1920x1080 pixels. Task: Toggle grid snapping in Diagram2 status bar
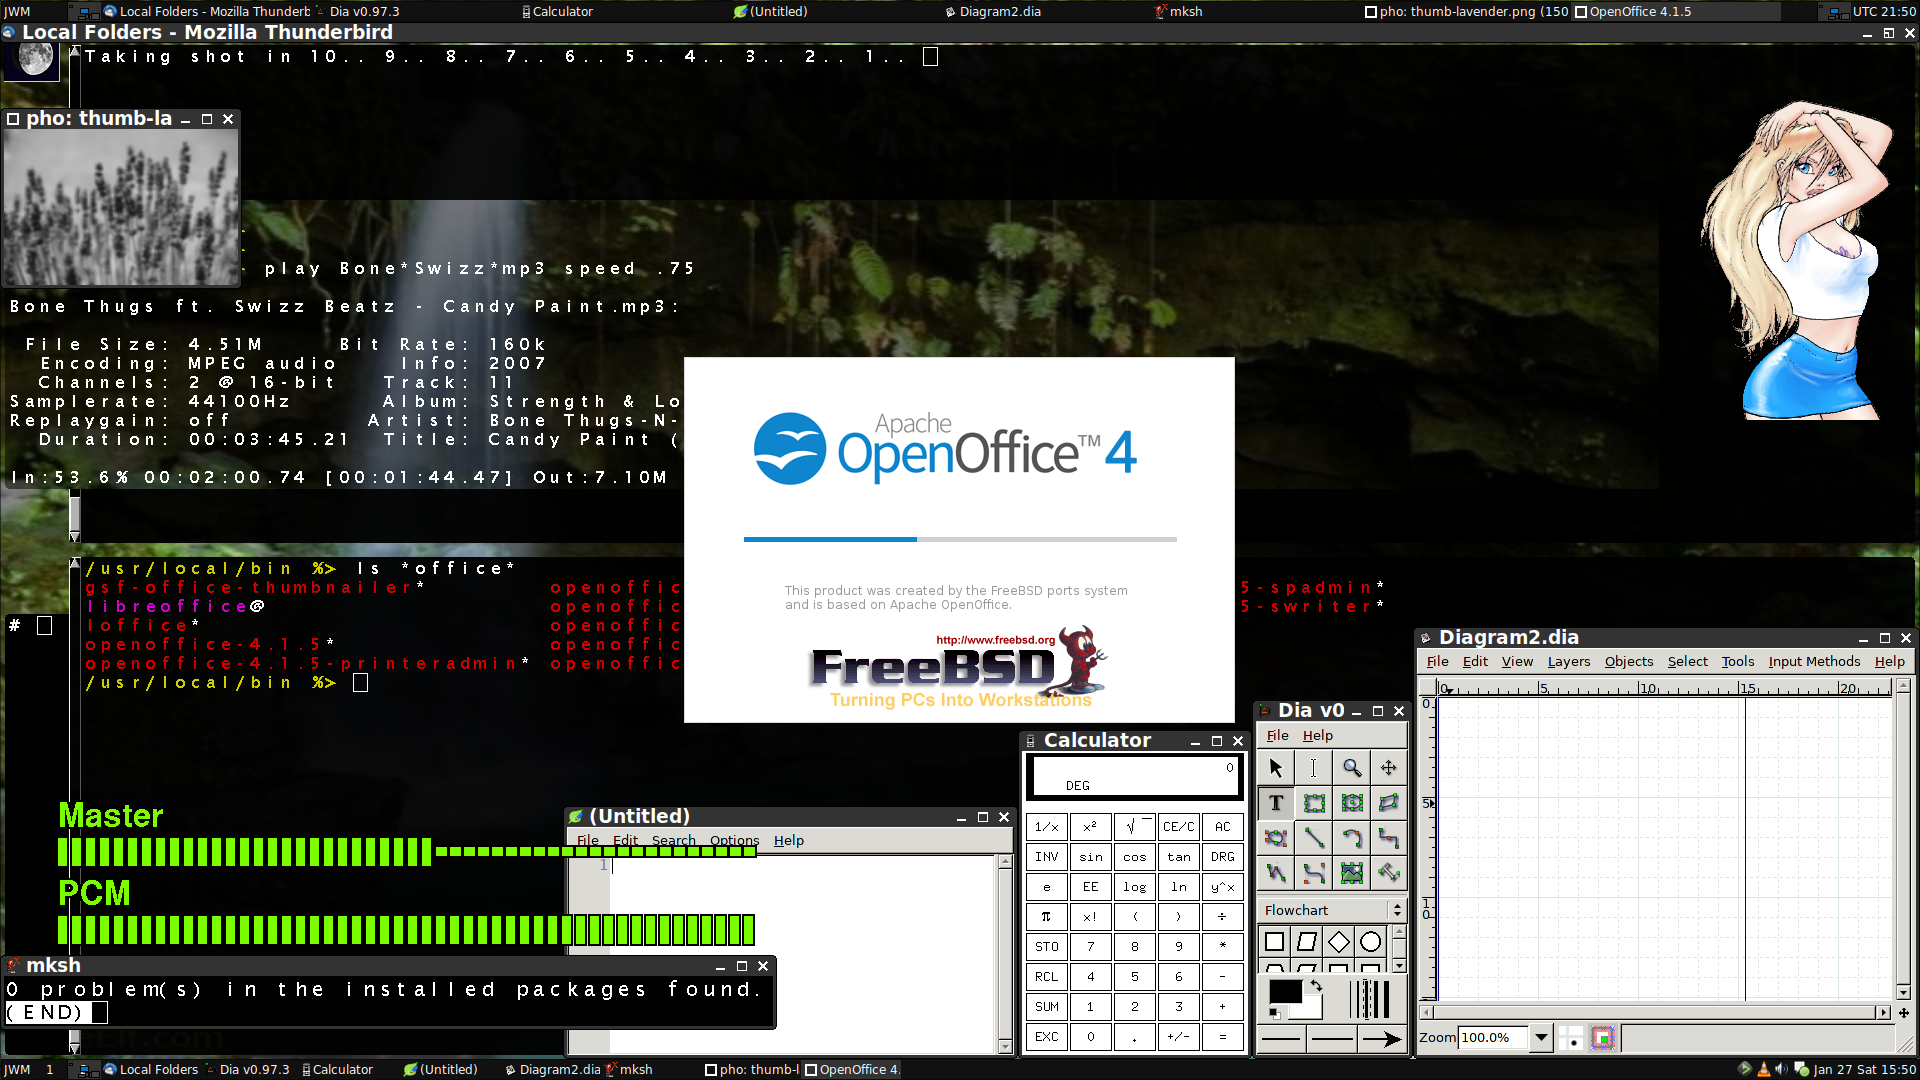(1570, 1038)
